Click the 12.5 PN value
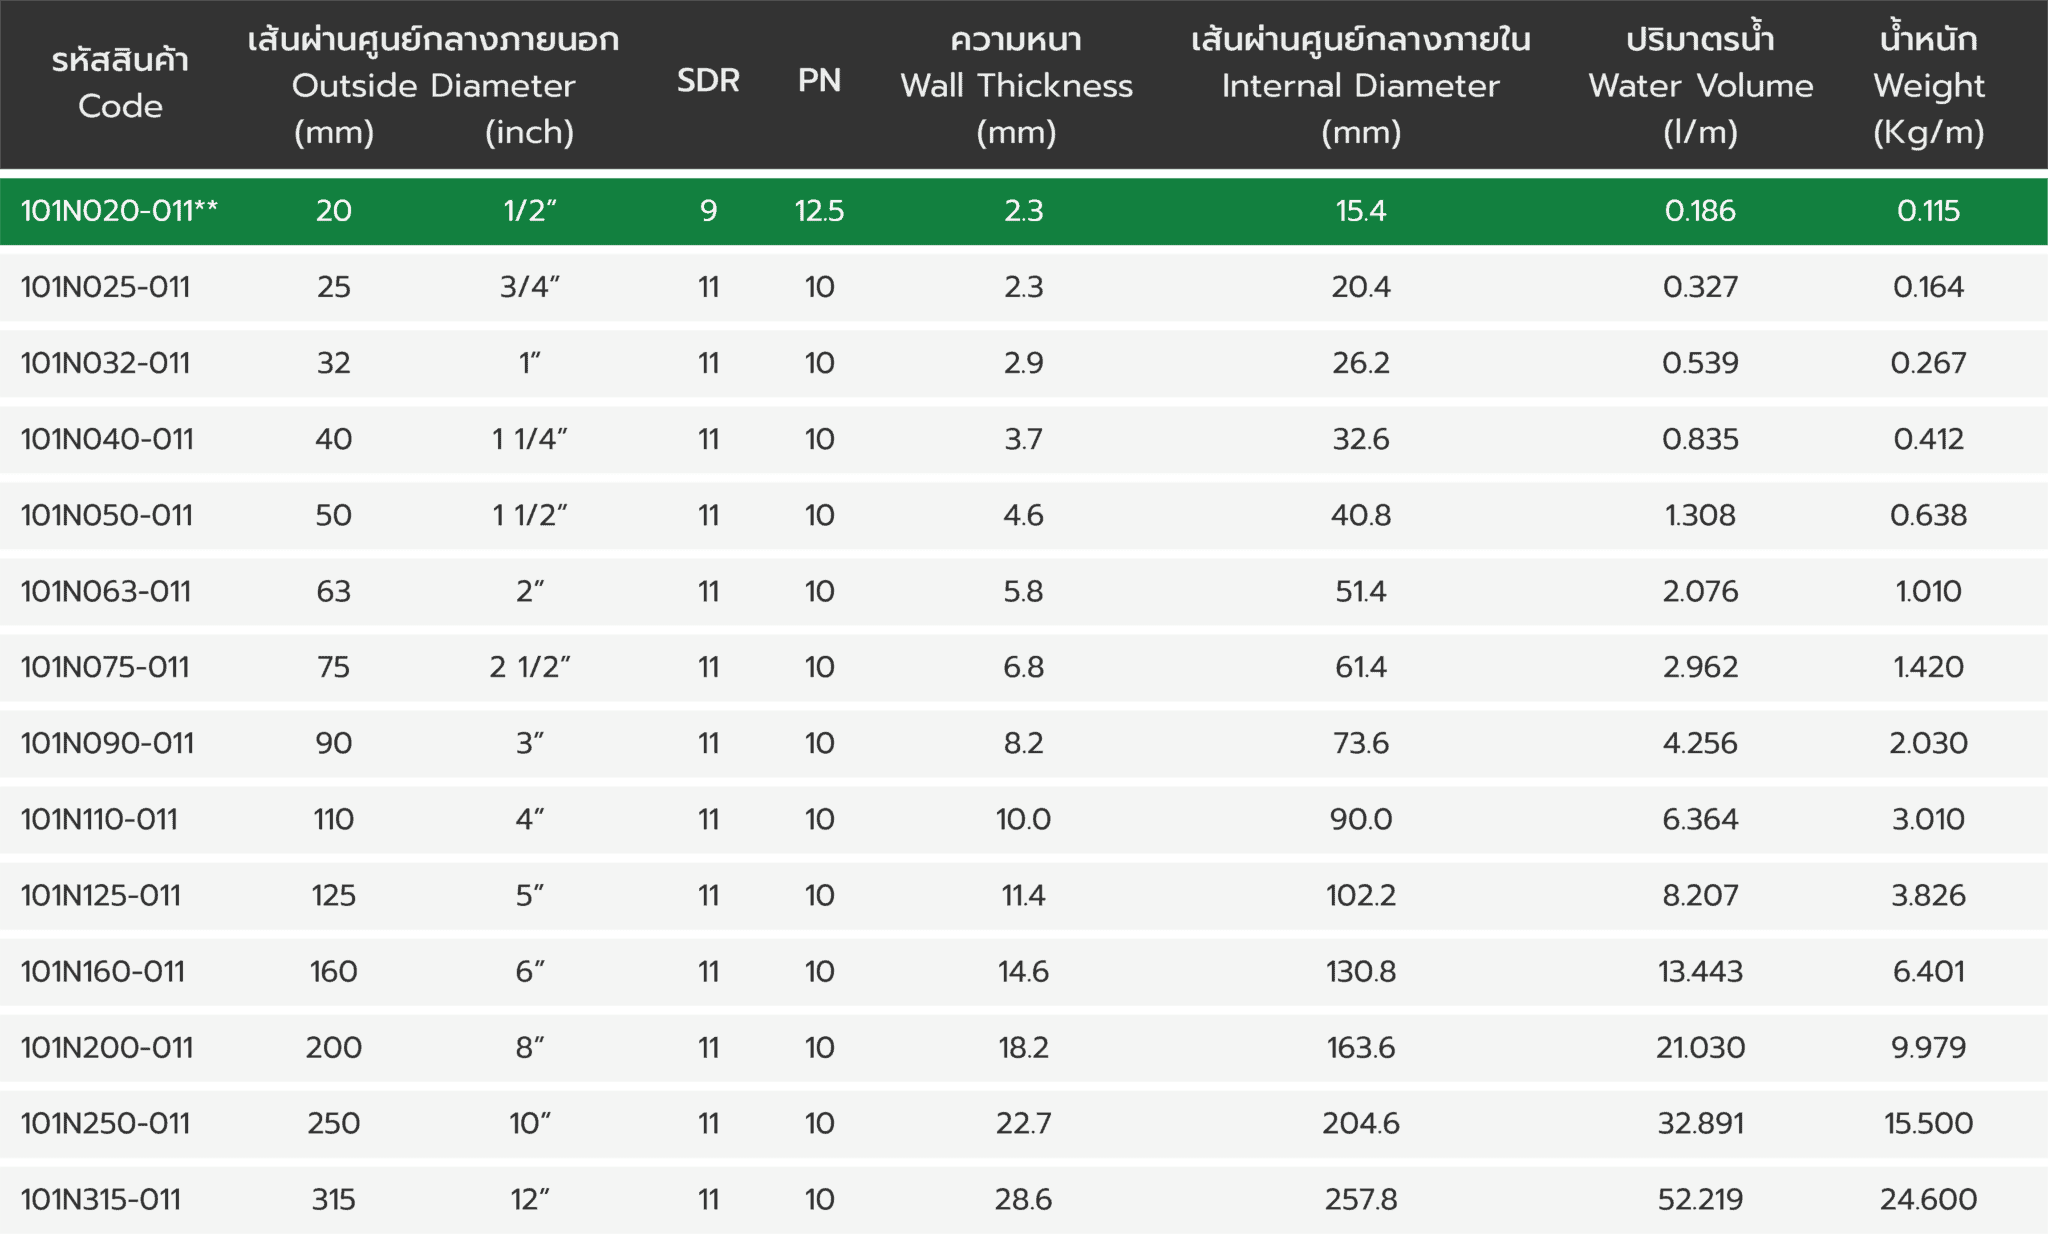This screenshot has height=1234, width=2048. [819, 211]
